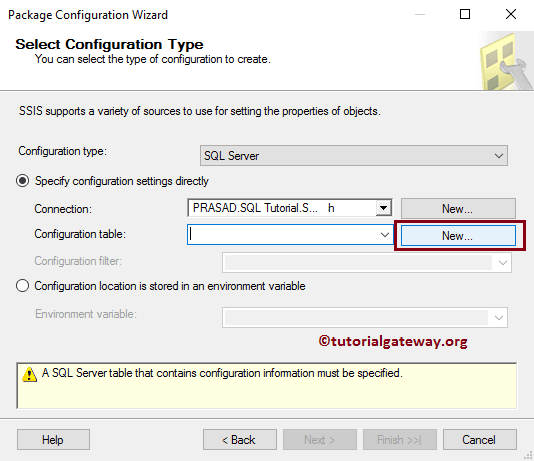Screen dimensions: 534x461
Task: Click New button next to Connection
Action: coord(458,208)
